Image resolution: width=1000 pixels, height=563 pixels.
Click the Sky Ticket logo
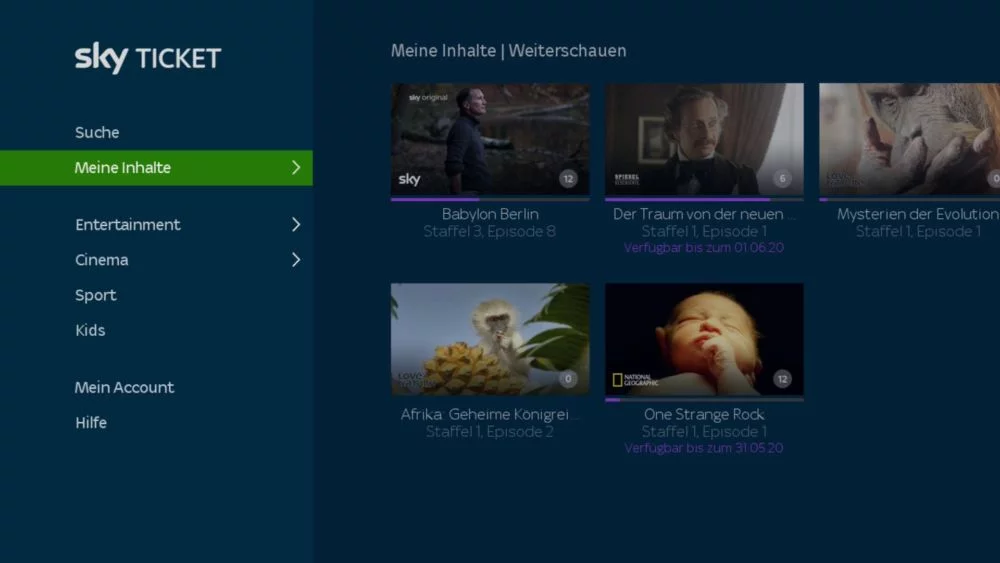click(x=148, y=58)
